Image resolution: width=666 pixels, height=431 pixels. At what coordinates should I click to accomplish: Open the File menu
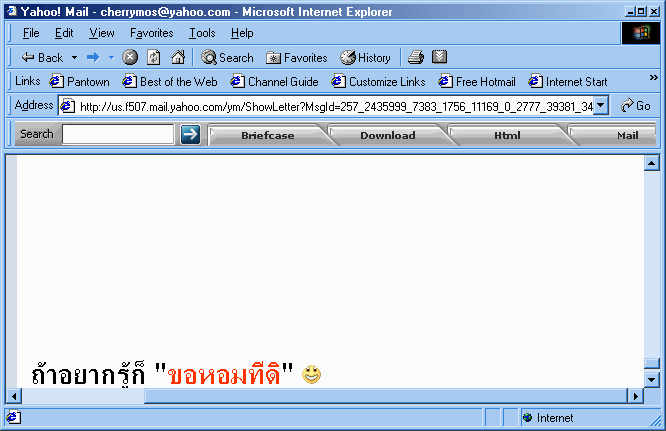pos(31,33)
